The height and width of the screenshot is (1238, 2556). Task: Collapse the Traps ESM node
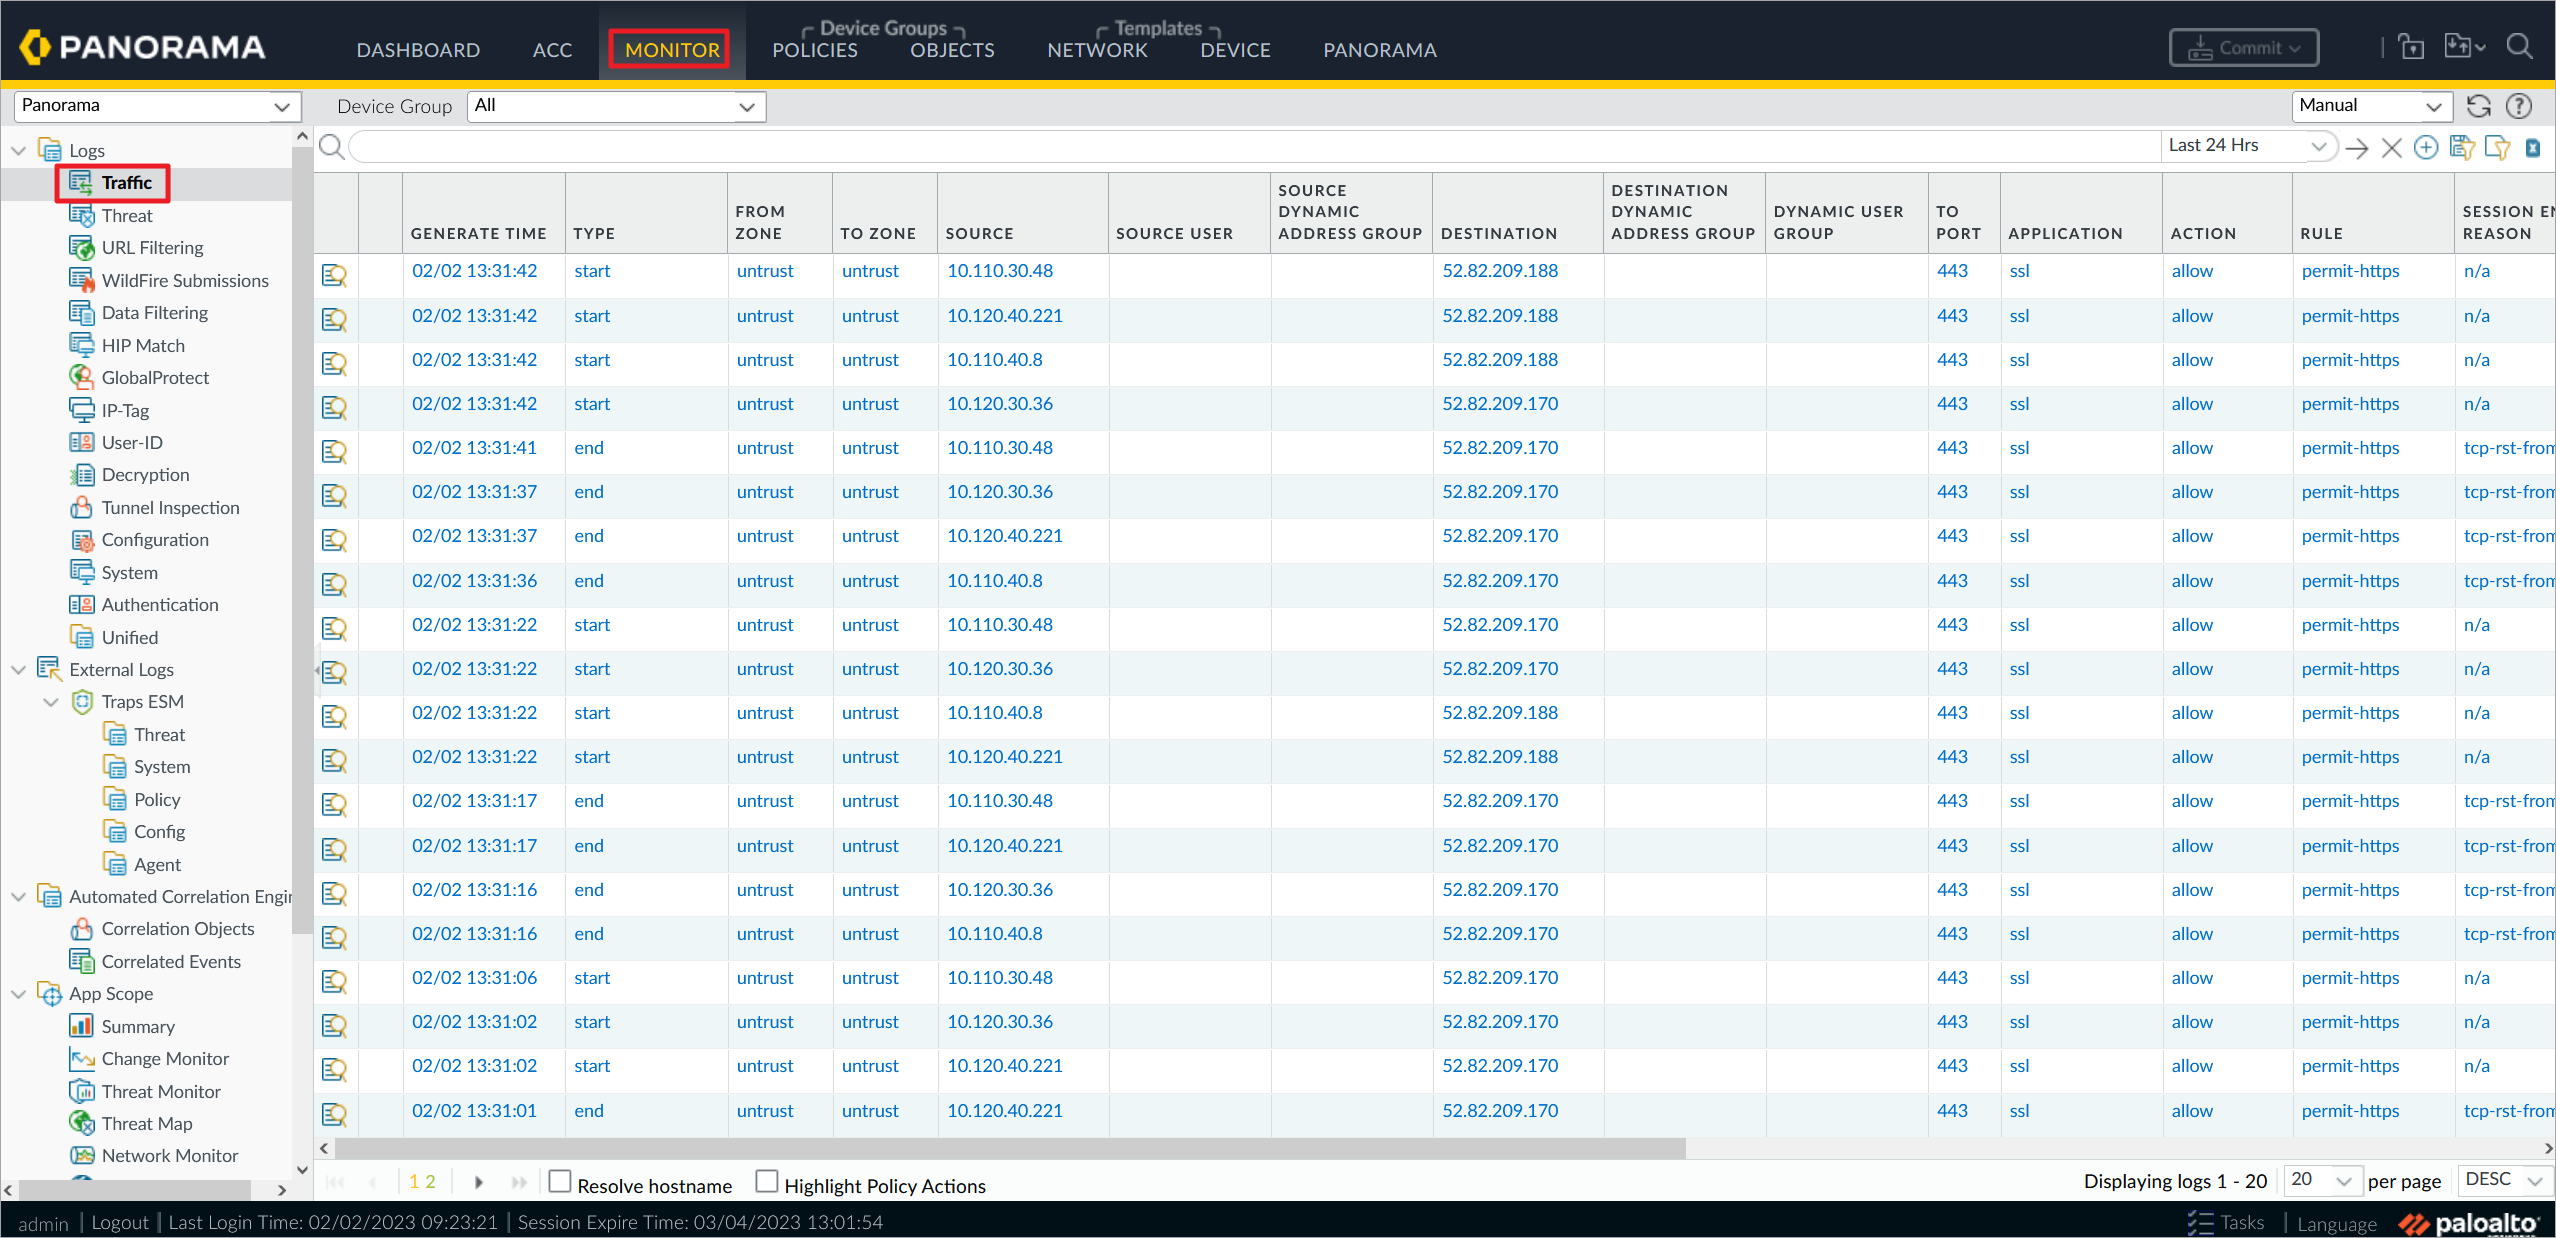click(x=51, y=702)
